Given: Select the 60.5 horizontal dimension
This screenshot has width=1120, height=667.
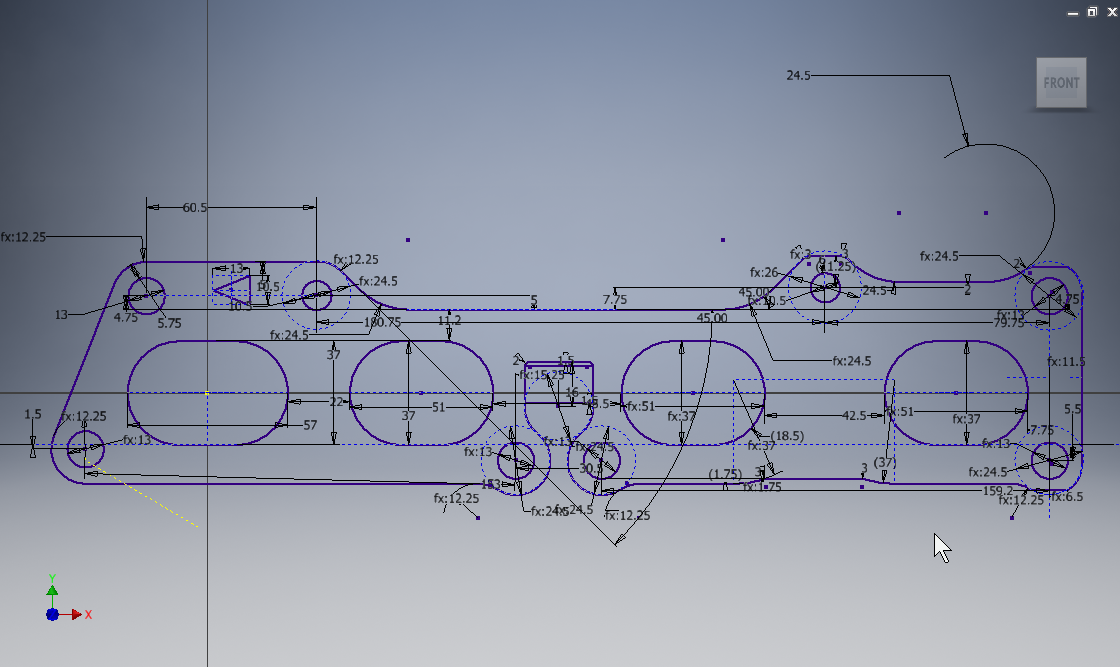Looking at the screenshot, I should [194, 208].
